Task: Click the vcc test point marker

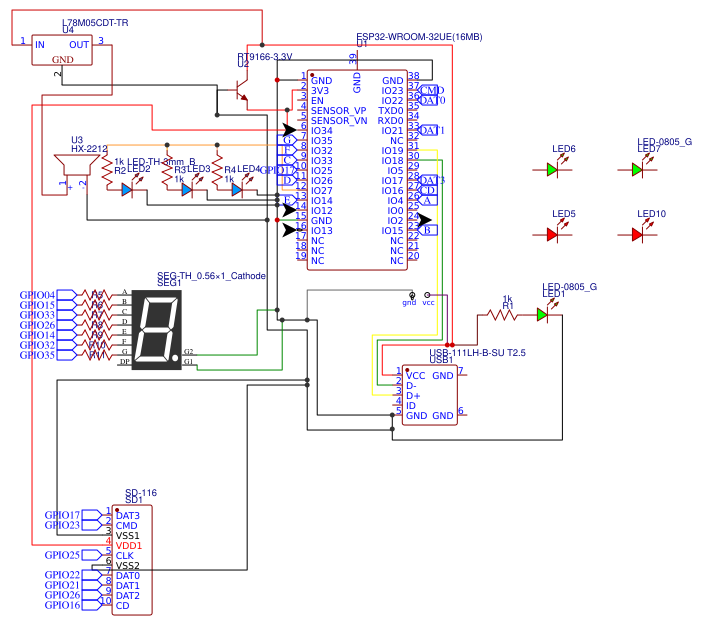Action: [428, 295]
